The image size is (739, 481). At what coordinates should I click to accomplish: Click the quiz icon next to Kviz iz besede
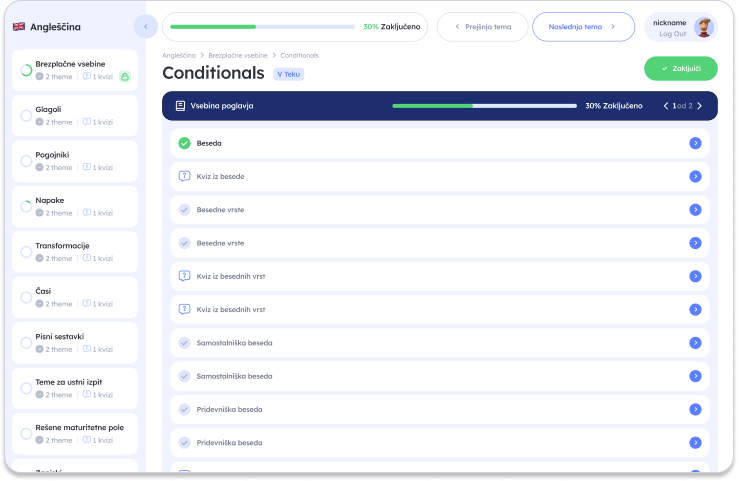pyautogui.click(x=184, y=176)
